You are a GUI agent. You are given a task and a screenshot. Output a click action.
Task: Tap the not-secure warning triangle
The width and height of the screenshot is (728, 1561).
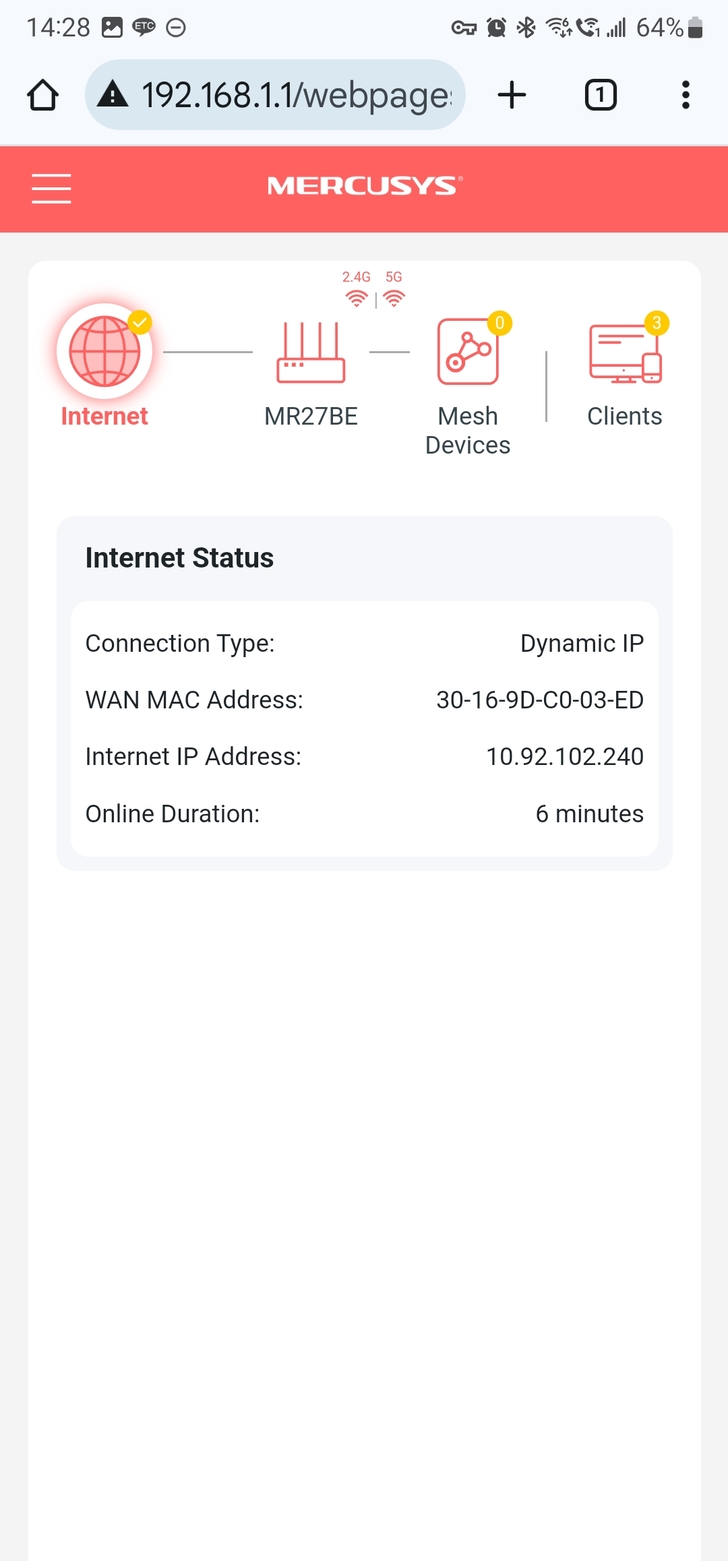[113, 95]
